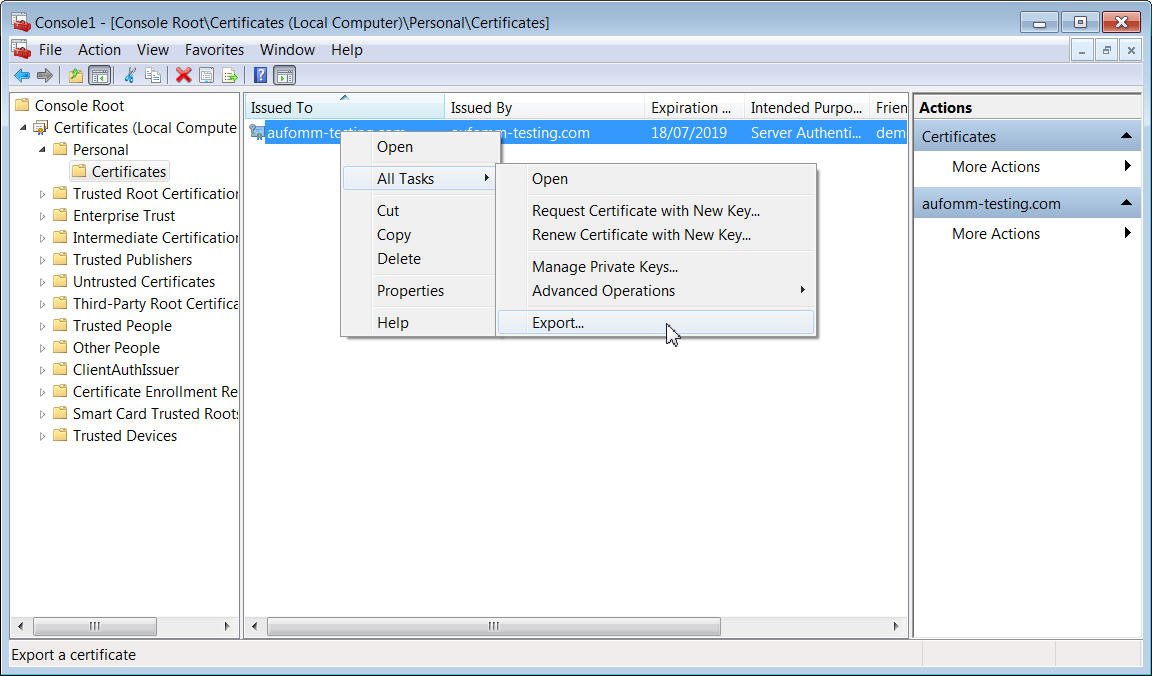
Task: Click the Export List toolbar icon
Action: [x=230, y=75]
